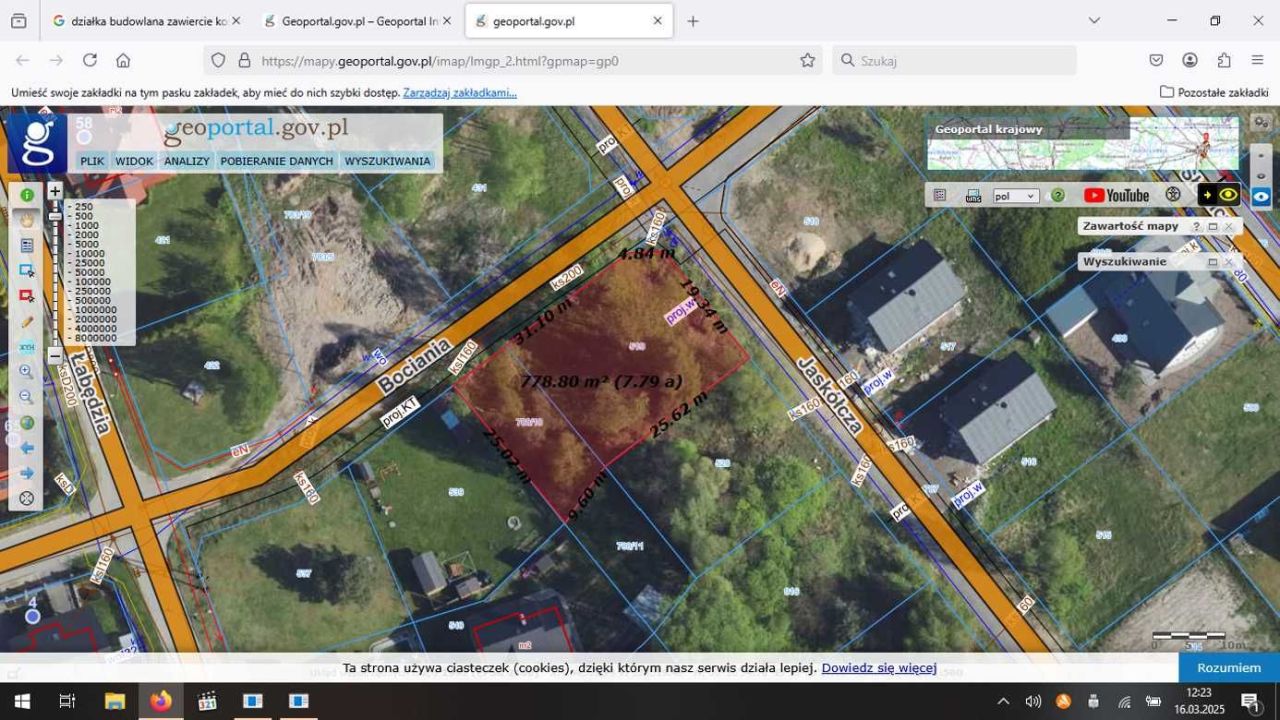Follow the Dowiedz się więcej link
Viewport: 1280px width, 720px height.
[x=879, y=668]
